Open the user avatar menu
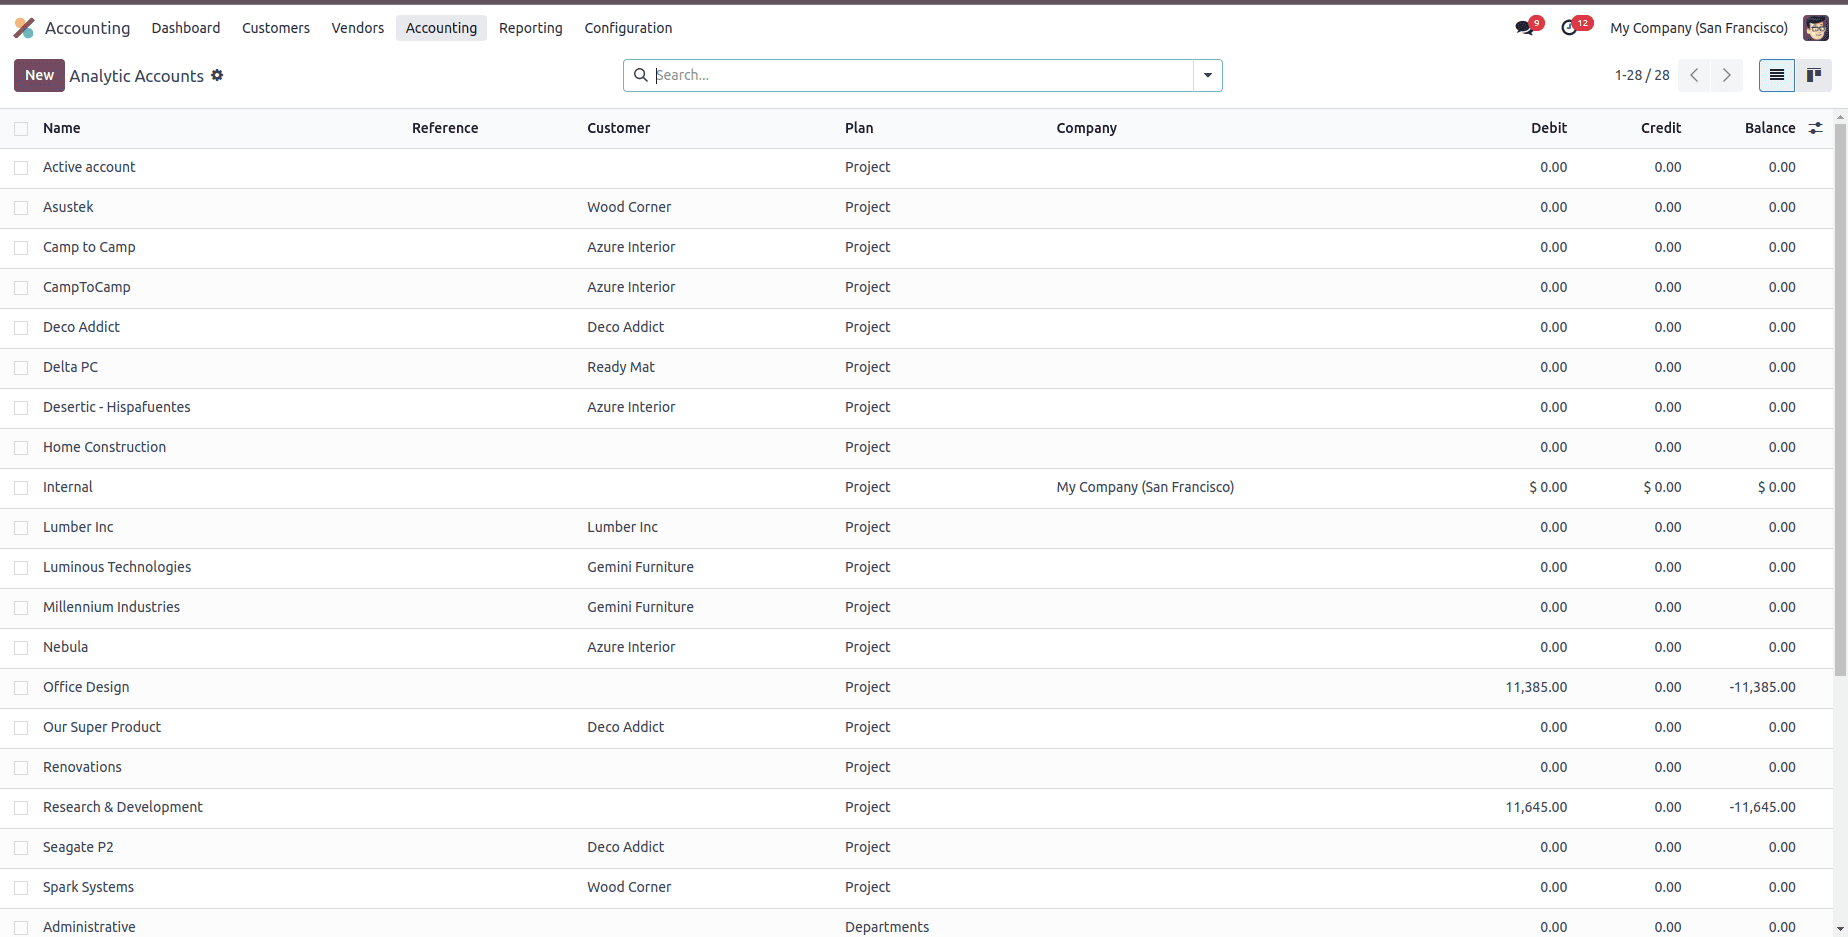1848x937 pixels. pyautogui.click(x=1816, y=28)
